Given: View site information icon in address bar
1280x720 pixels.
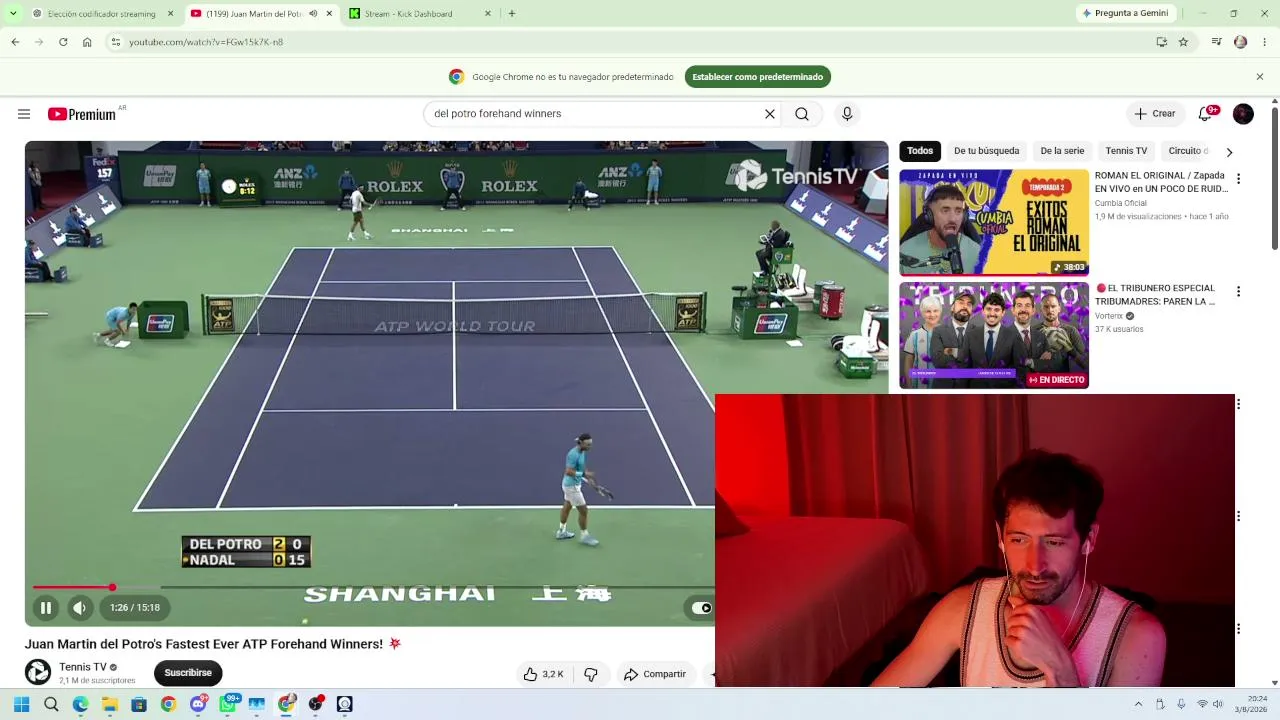Looking at the screenshot, I should [116, 42].
